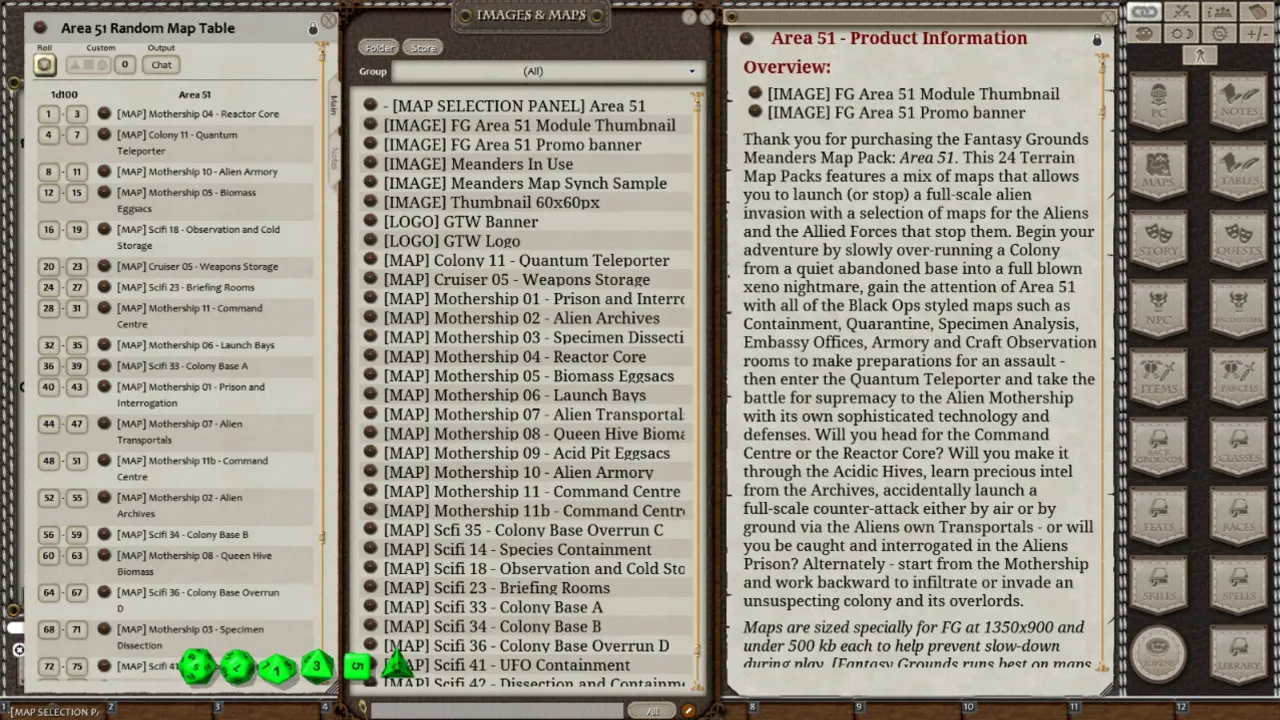Click the All filter button at list bottom

[652, 711]
